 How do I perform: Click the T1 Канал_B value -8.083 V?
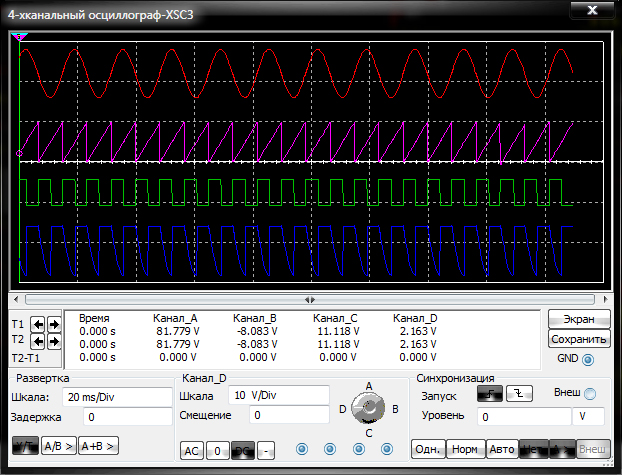[257, 331]
